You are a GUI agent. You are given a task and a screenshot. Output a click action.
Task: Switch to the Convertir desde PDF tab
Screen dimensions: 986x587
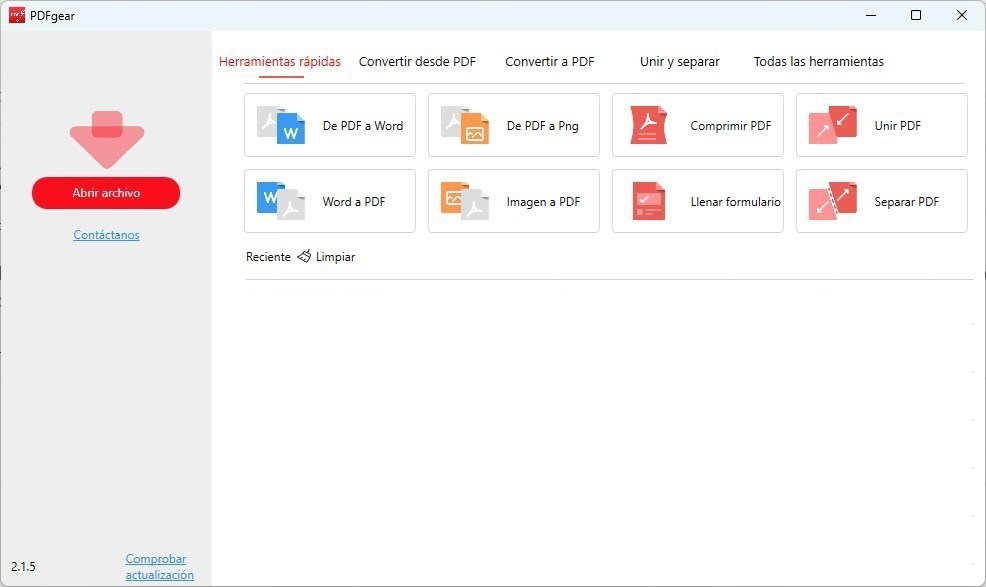(x=417, y=61)
